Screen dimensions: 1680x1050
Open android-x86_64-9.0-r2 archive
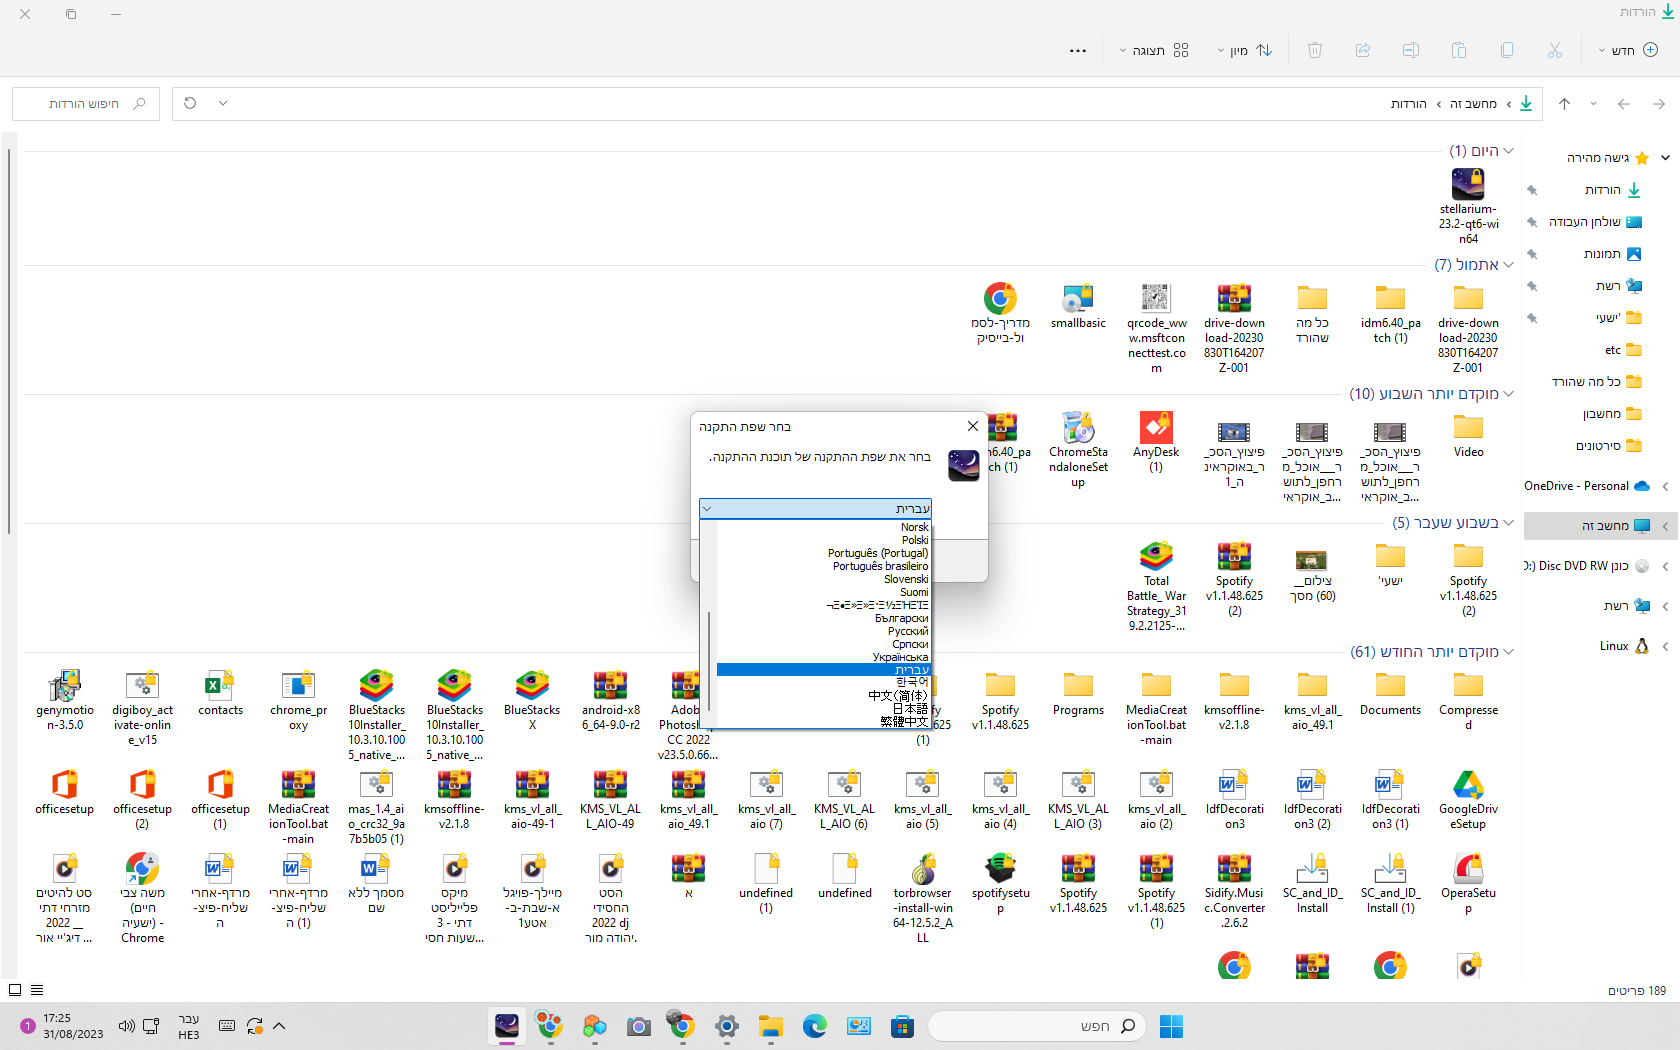click(610, 700)
